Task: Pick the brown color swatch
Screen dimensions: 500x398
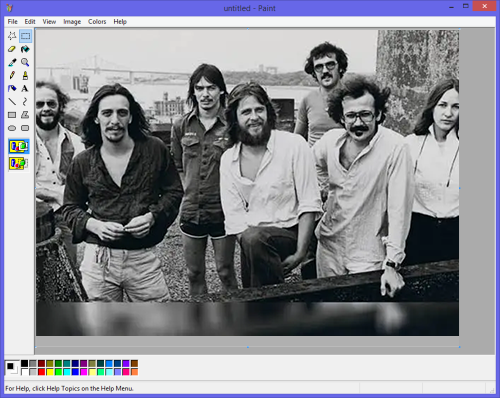Action: 134,363
